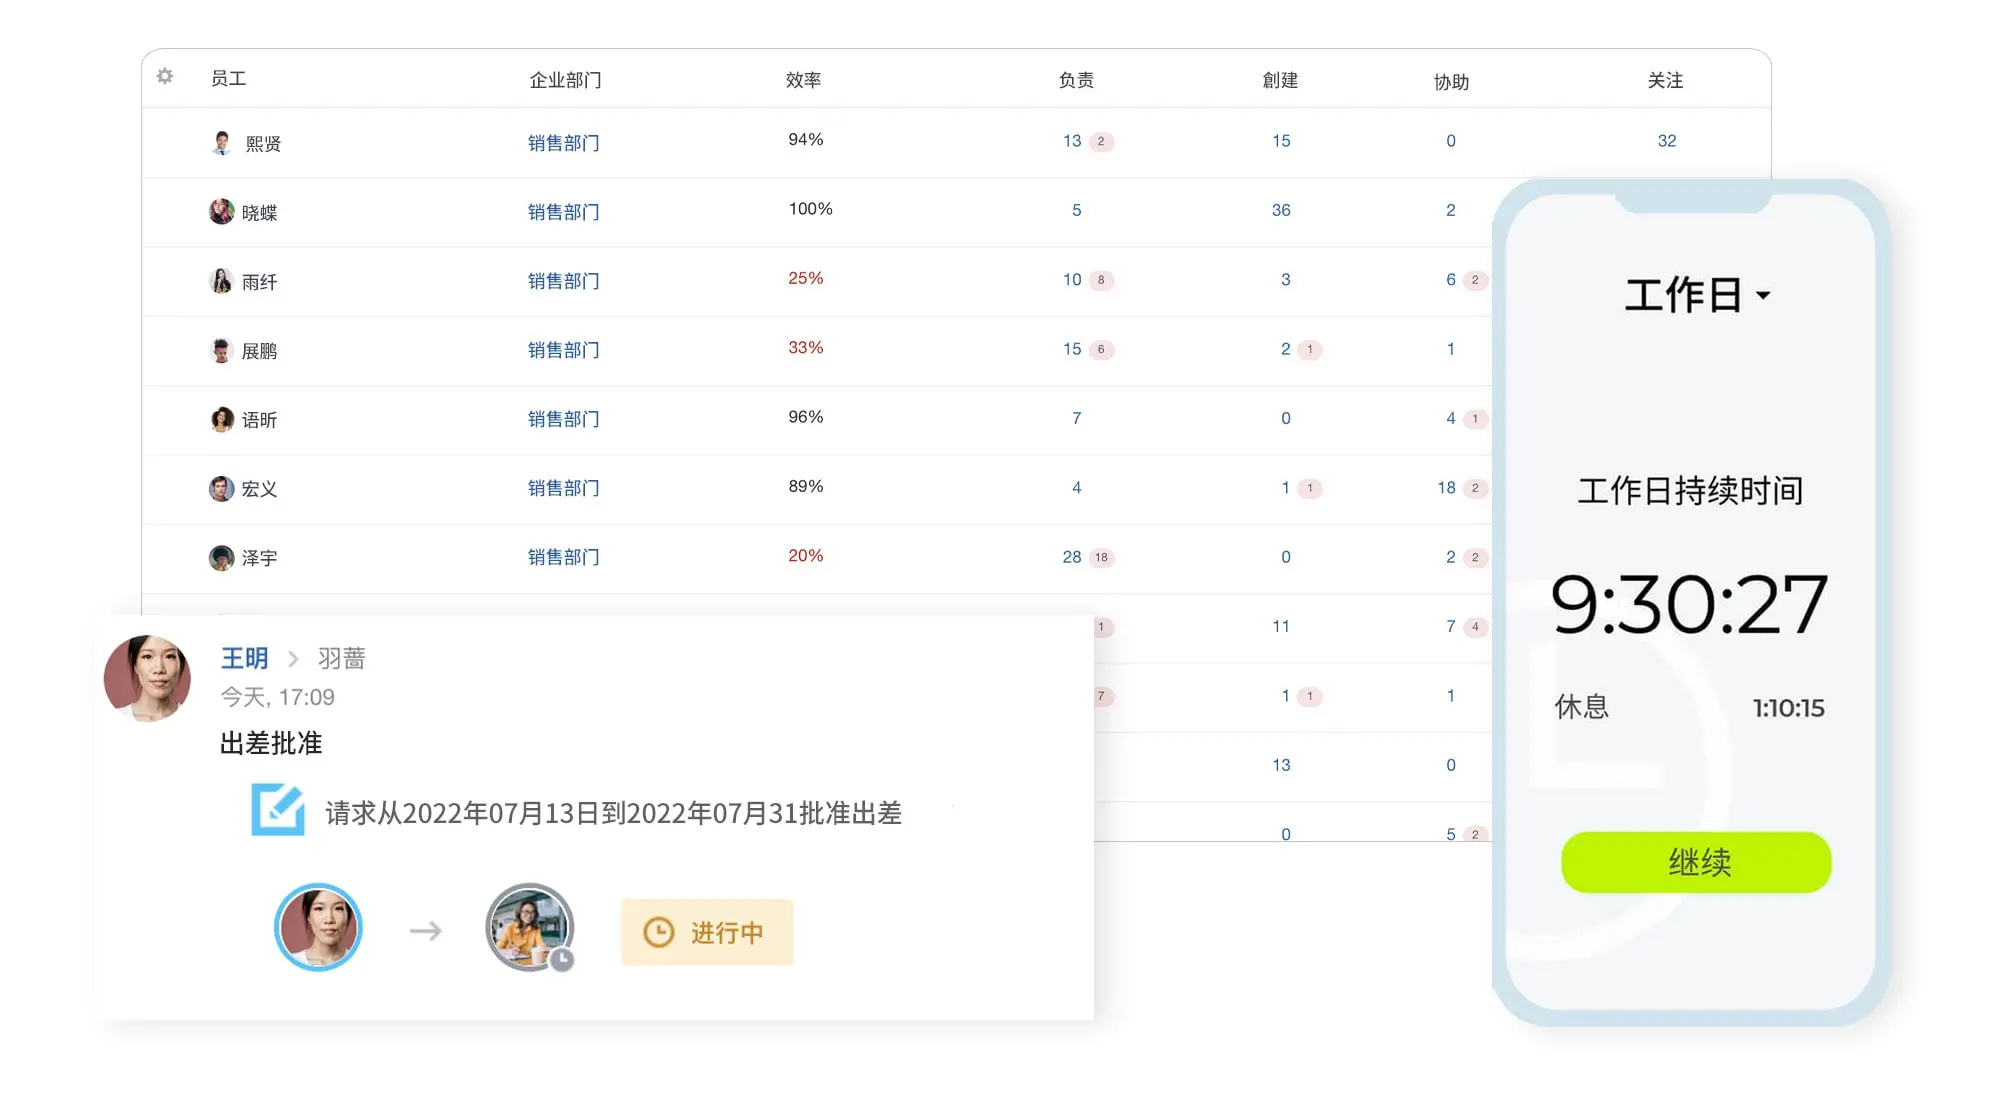Click 泽宇's responsible count 28
Image resolution: width=2000 pixels, height=1094 pixels.
click(x=1072, y=557)
